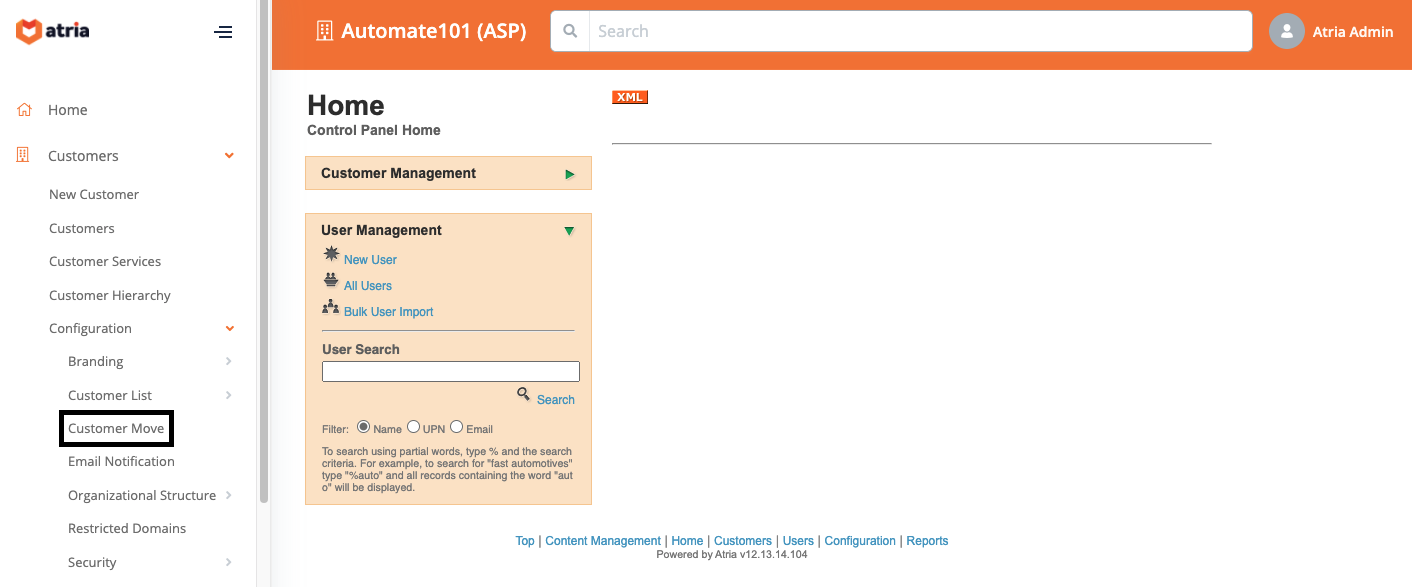Click the Home house icon in sidebar
The height and width of the screenshot is (587, 1412).
25,110
